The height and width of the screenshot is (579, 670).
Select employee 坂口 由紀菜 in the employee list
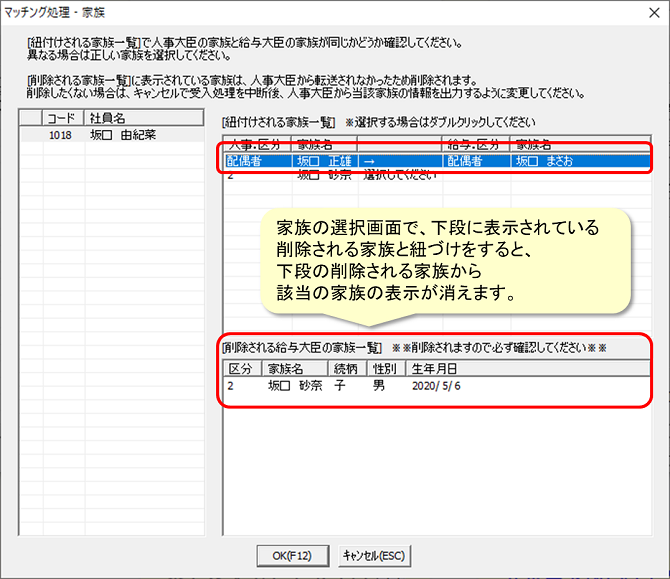[122, 135]
